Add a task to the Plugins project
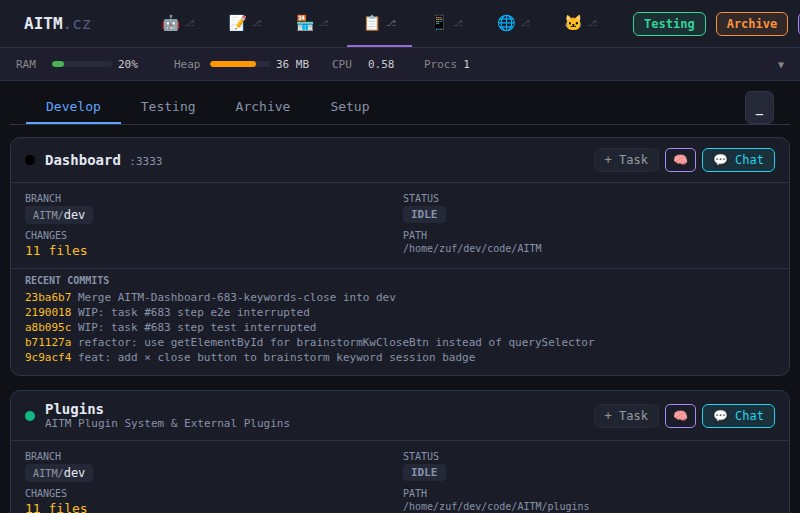Image resolution: width=800 pixels, height=513 pixels. 626,416
